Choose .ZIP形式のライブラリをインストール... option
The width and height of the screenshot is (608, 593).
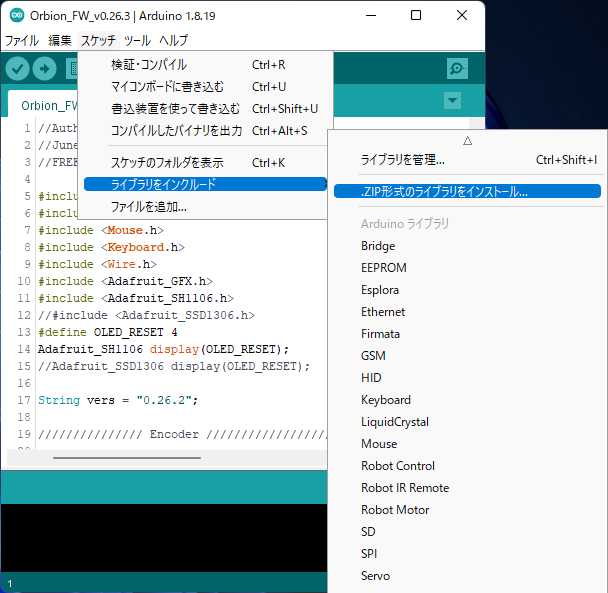tap(467, 192)
